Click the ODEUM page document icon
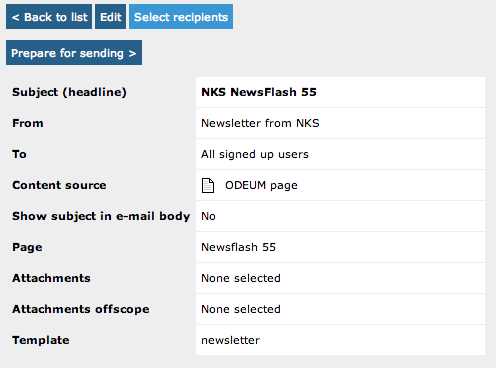 [208, 185]
